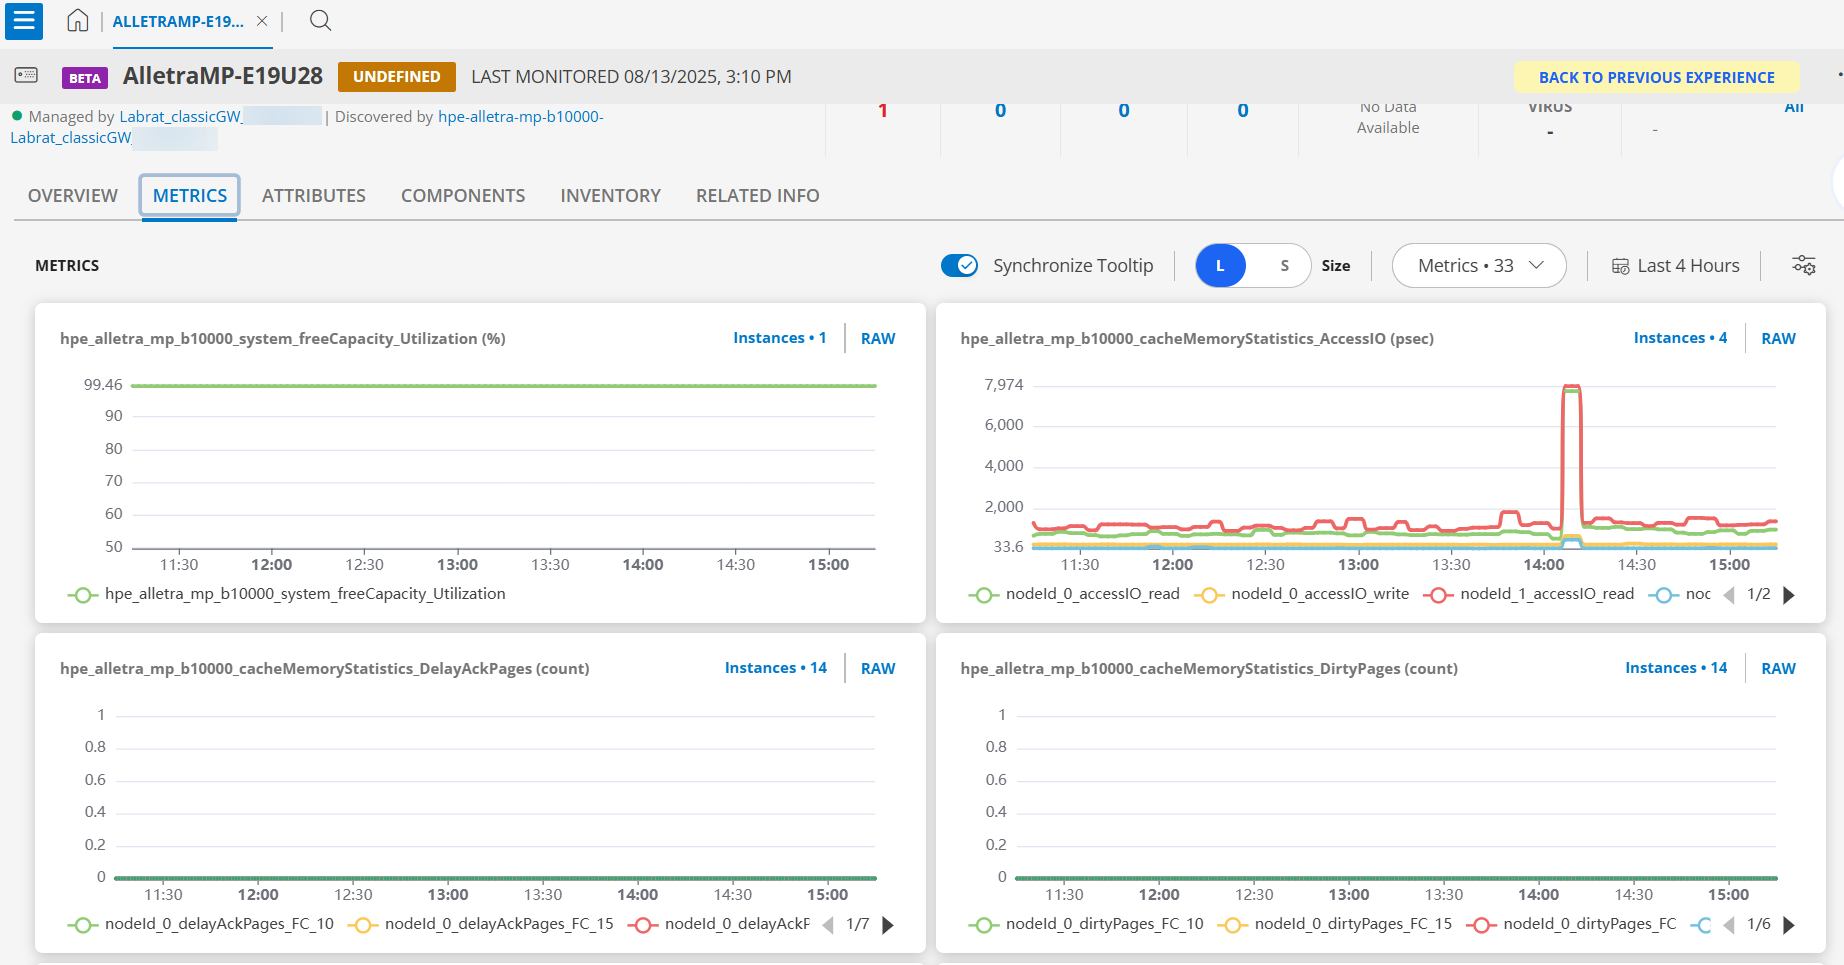1844x965 pixels.
Task: Click RAW in DirtyPages chart
Action: click(x=1778, y=668)
